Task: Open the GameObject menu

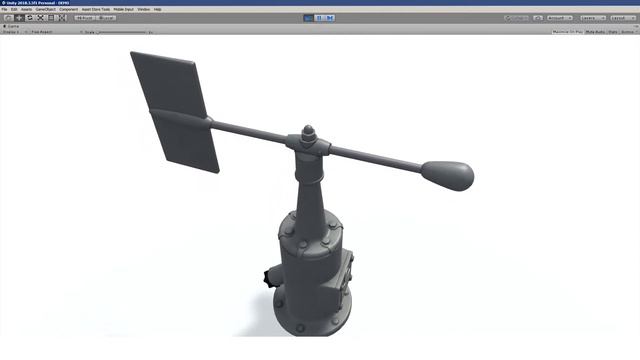Action: click(46, 9)
